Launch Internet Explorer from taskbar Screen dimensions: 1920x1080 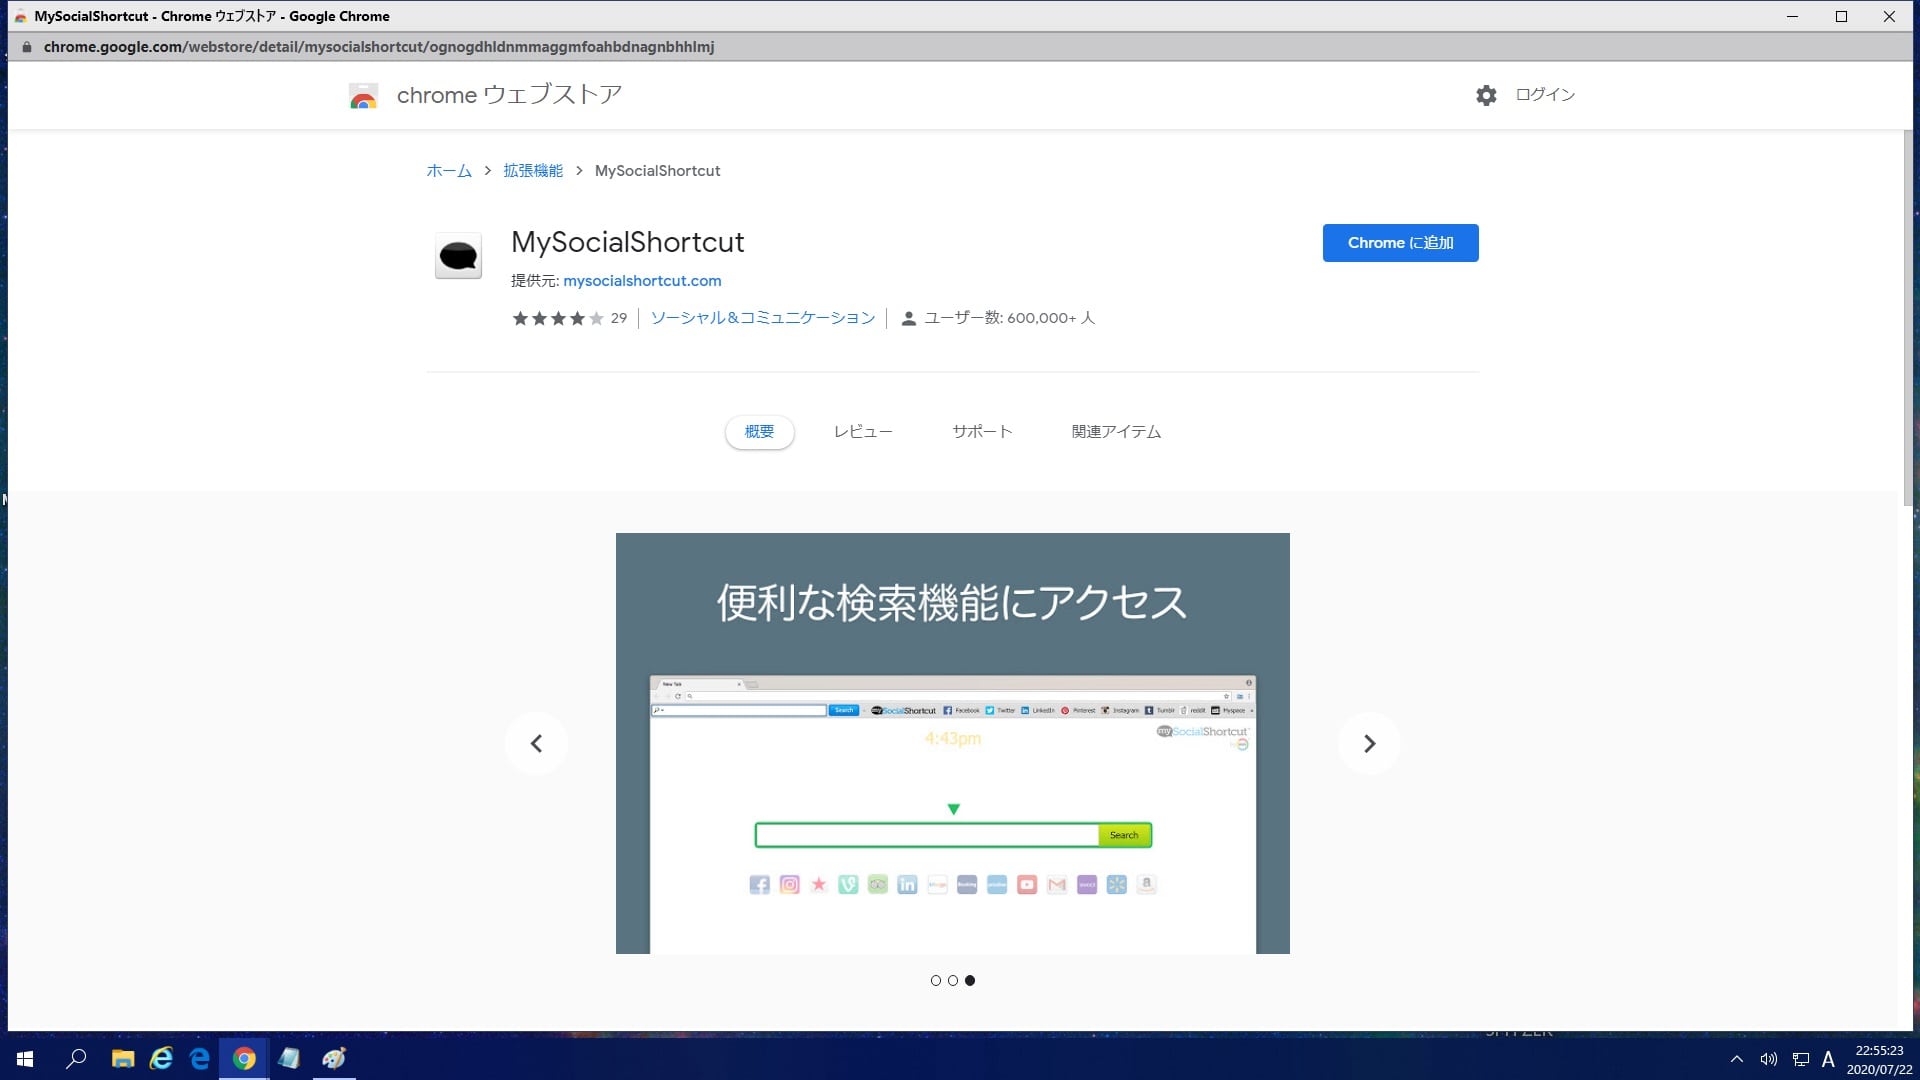pyautogui.click(x=161, y=1058)
